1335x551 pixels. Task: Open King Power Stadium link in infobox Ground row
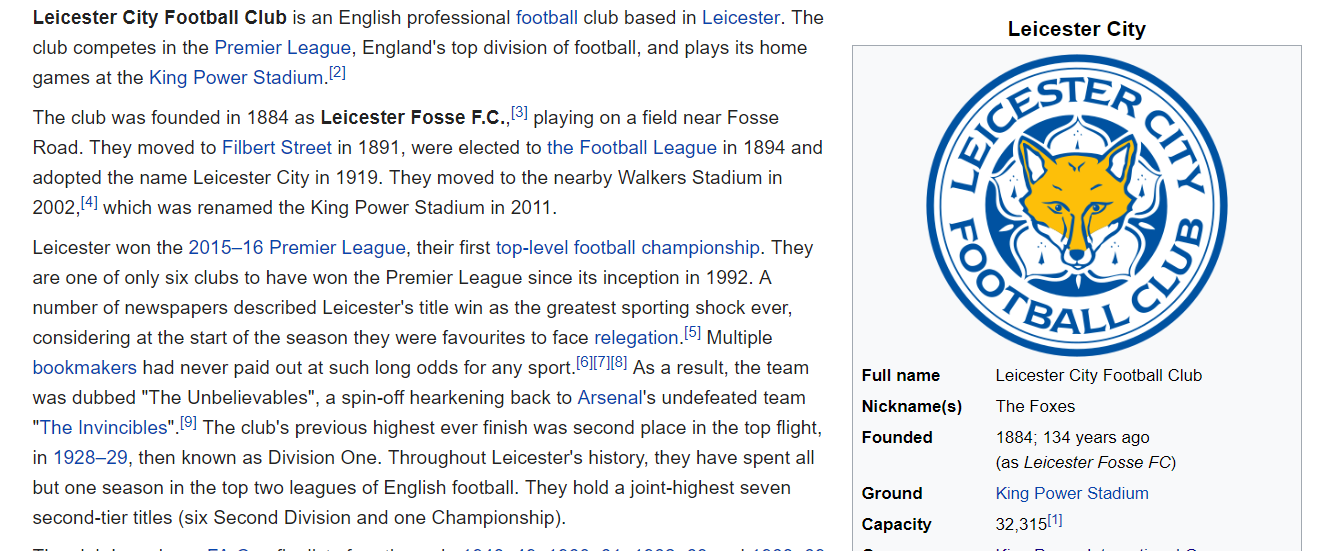(x=1072, y=493)
